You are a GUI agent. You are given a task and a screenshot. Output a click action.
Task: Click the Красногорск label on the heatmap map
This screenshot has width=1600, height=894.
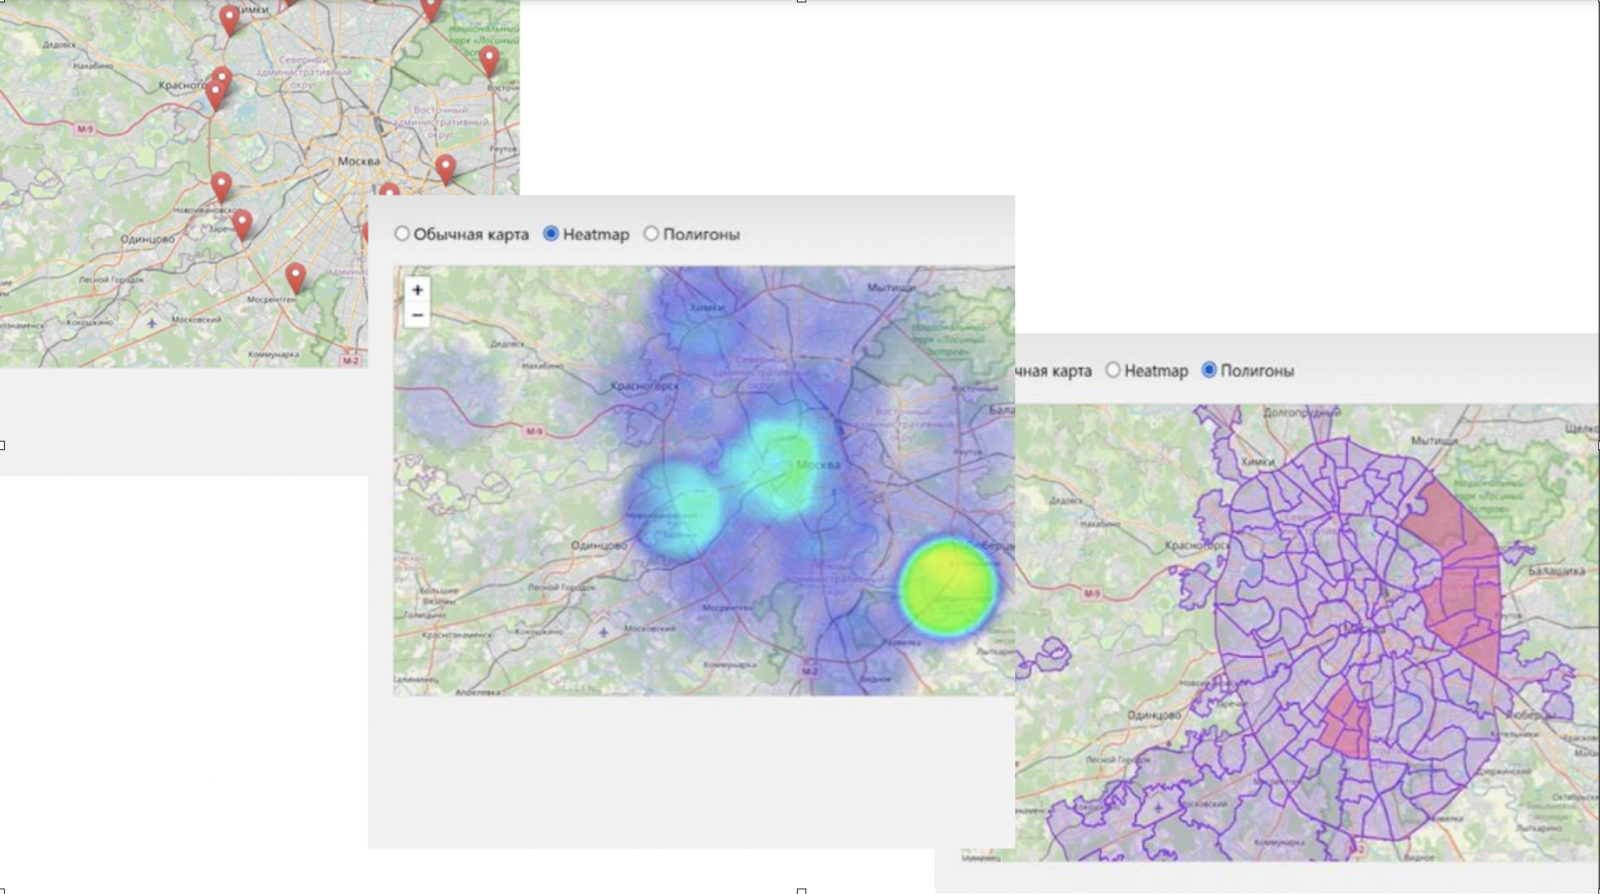coord(644,385)
